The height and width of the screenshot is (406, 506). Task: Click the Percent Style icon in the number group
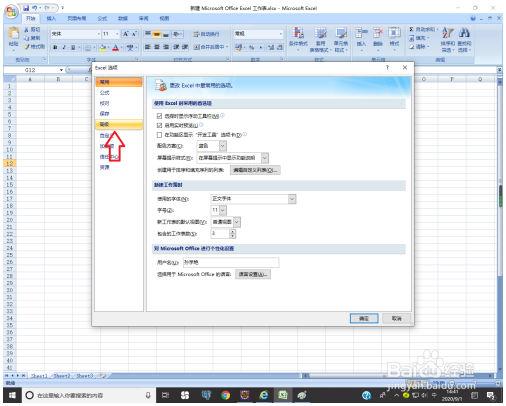point(252,48)
